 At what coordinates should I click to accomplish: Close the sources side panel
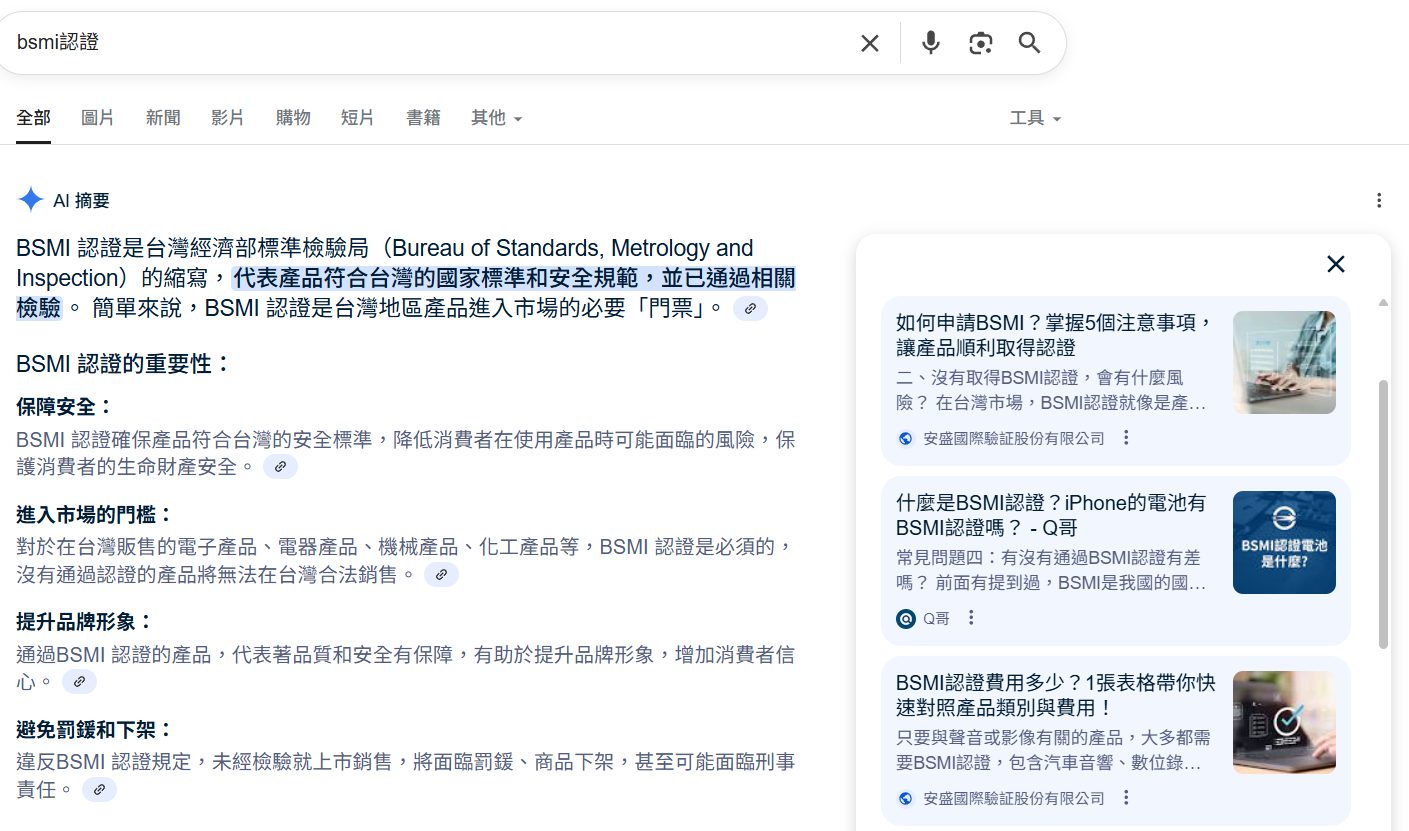click(1336, 264)
